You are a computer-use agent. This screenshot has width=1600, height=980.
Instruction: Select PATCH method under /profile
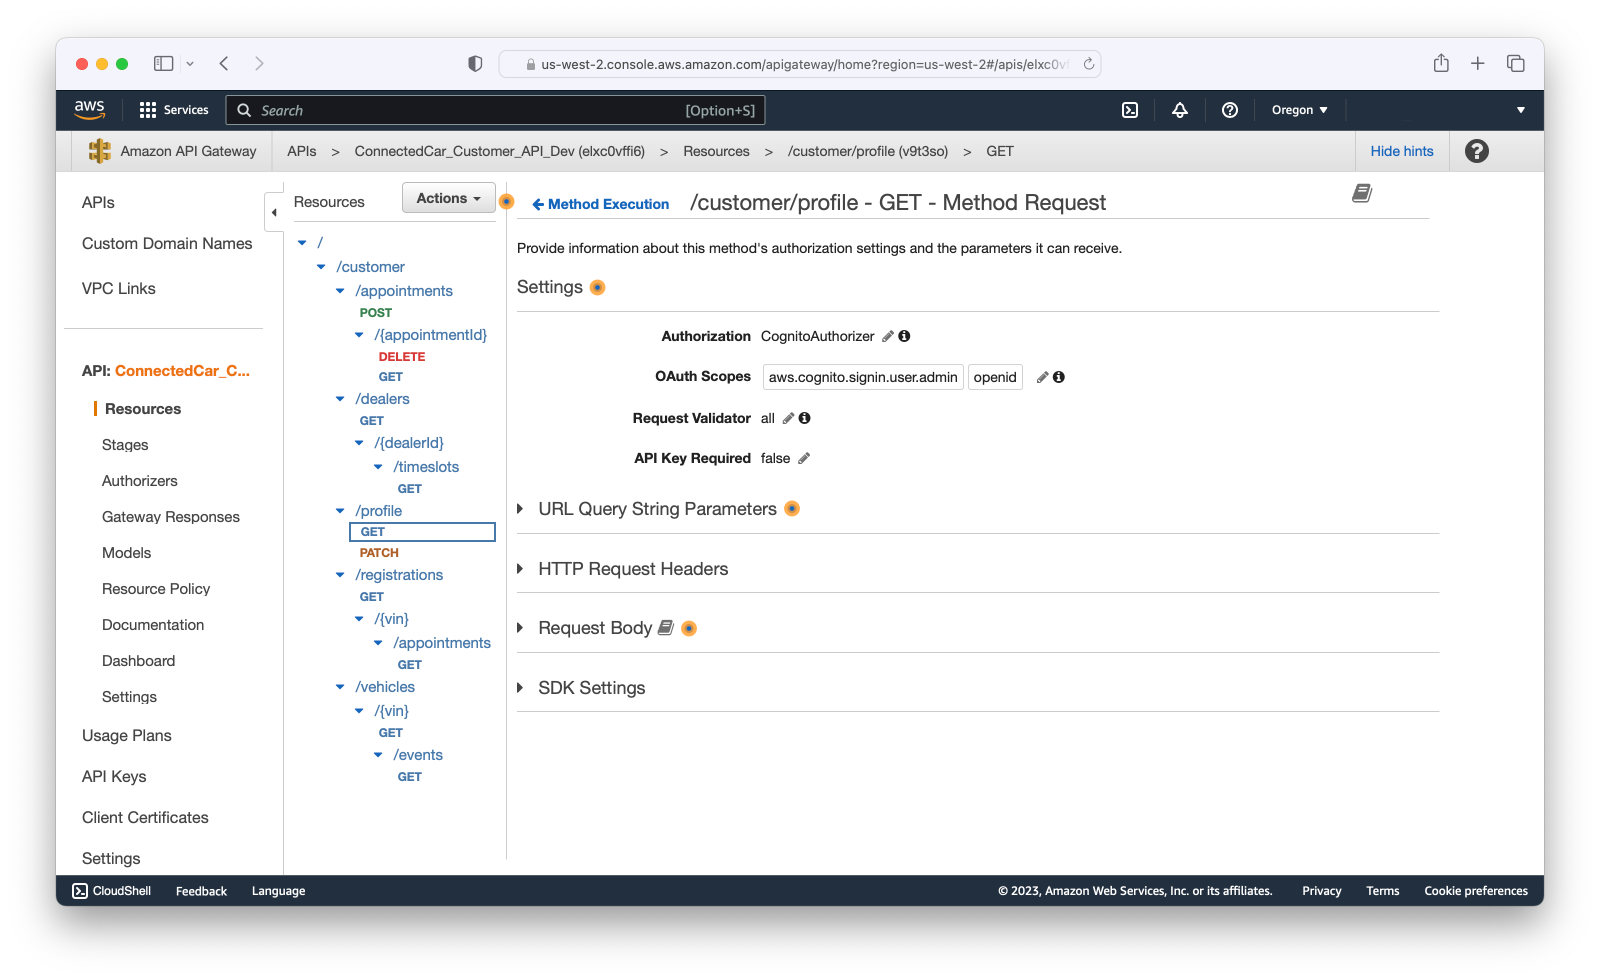coord(379,553)
